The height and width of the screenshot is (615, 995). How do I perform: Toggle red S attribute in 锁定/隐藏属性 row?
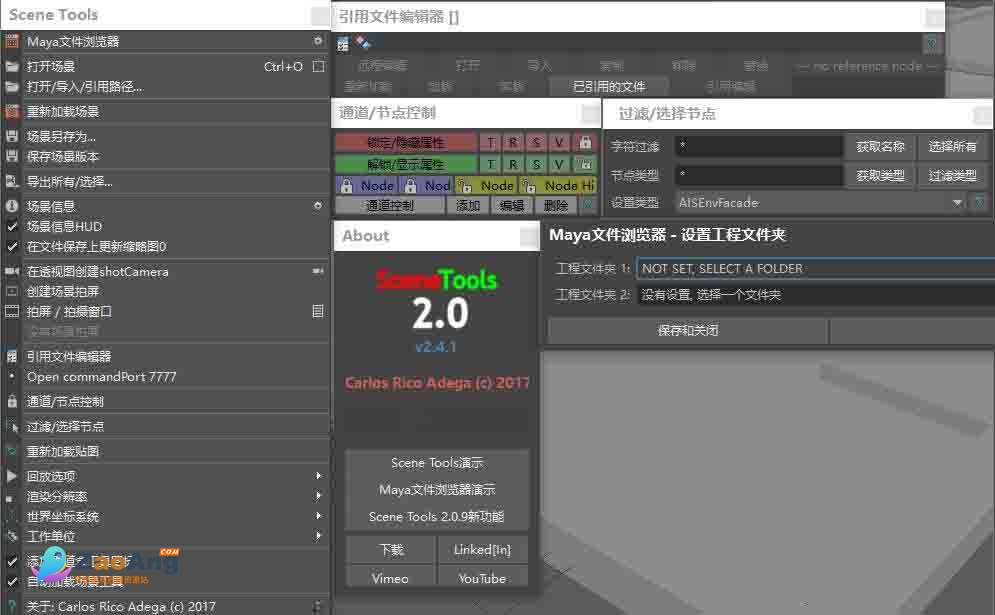click(536, 143)
